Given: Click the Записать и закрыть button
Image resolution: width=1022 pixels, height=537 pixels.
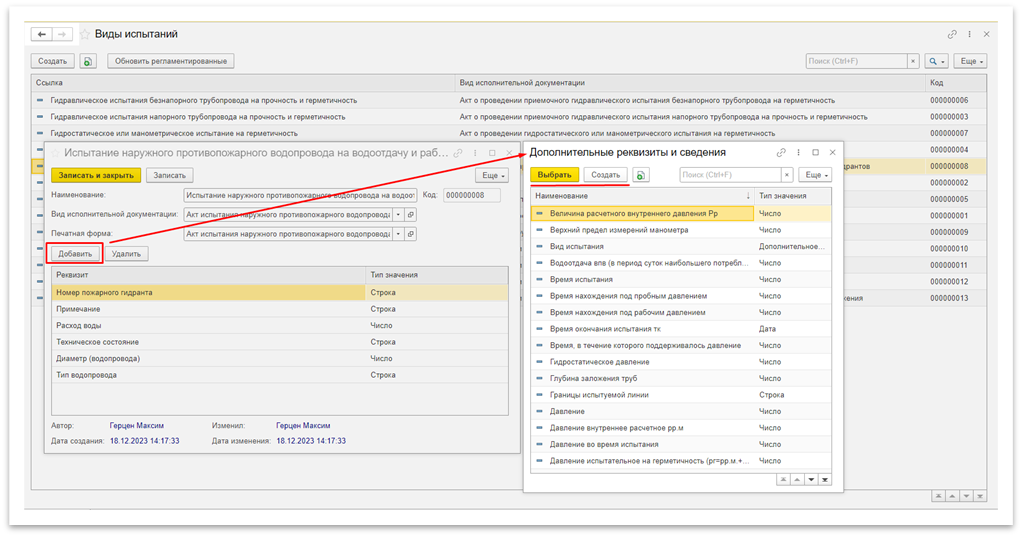Looking at the screenshot, I should coord(95,174).
